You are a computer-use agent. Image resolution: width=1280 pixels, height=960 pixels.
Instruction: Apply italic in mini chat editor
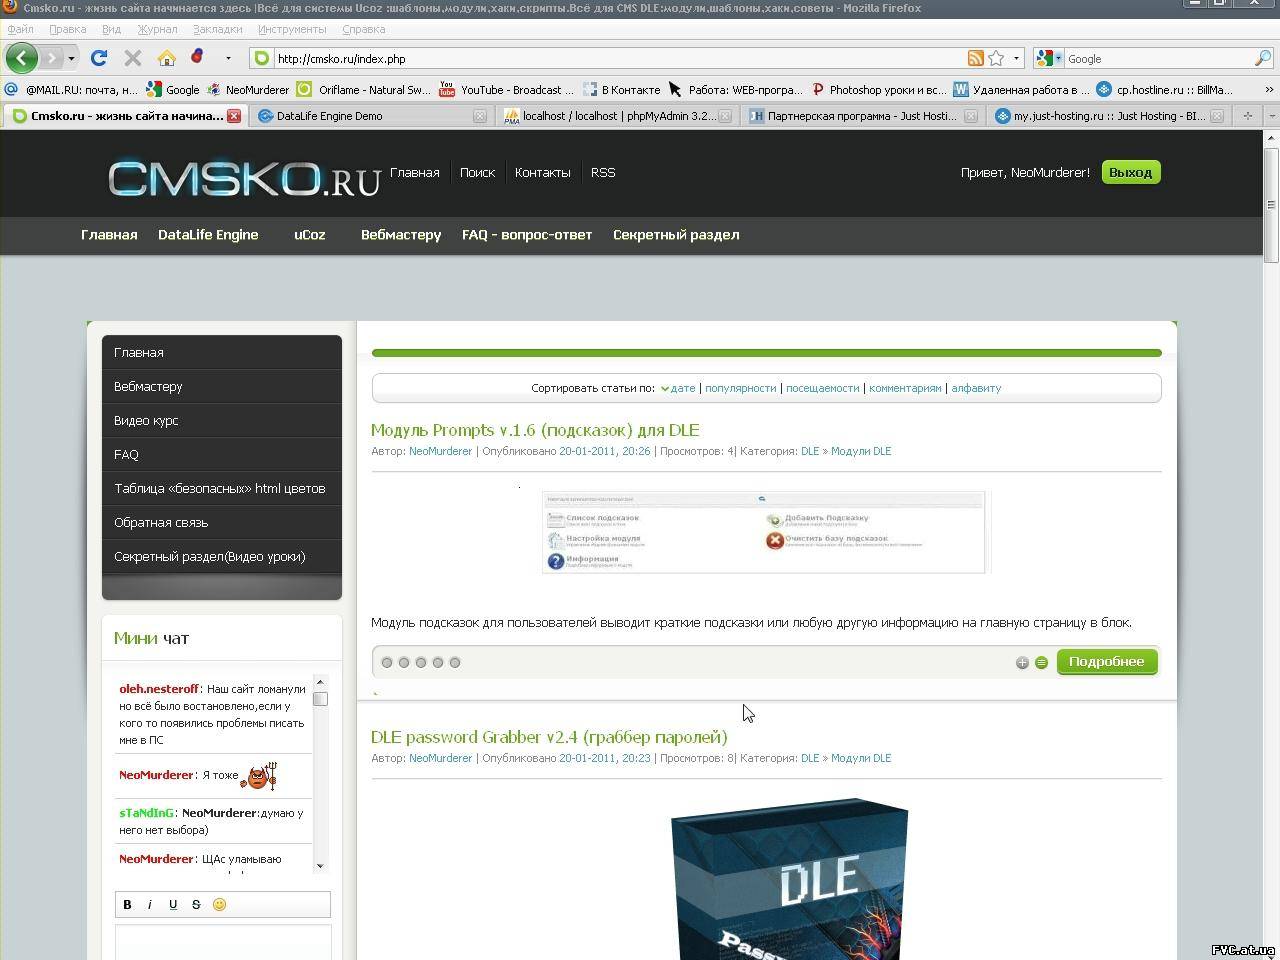(150, 904)
